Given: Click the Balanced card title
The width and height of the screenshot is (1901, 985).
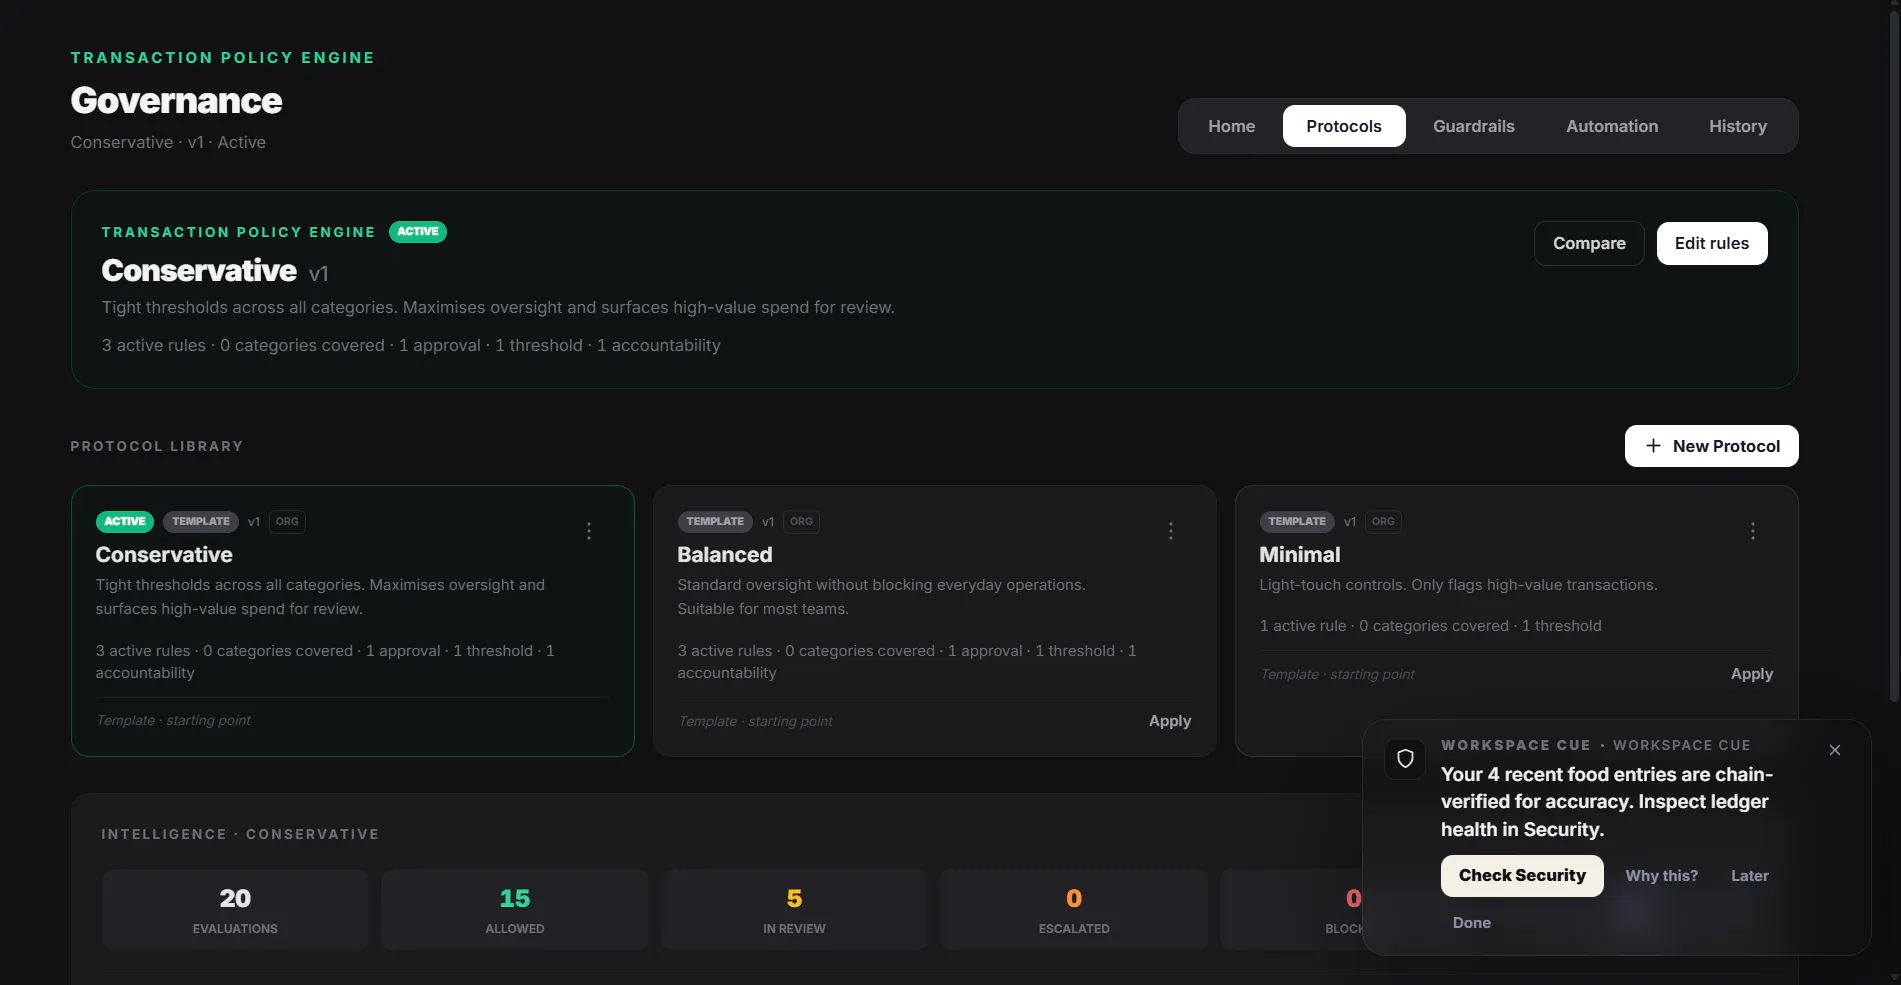Looking at the screenshot, I should [x=725, y=555].
